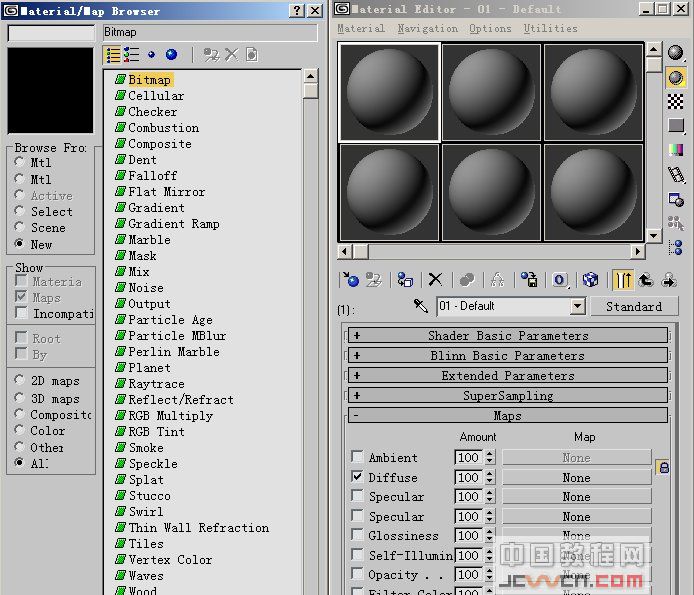Click Sample Type sphere icon
The width and height of the screenshot is (694, 595).
(x=675, y=53)
